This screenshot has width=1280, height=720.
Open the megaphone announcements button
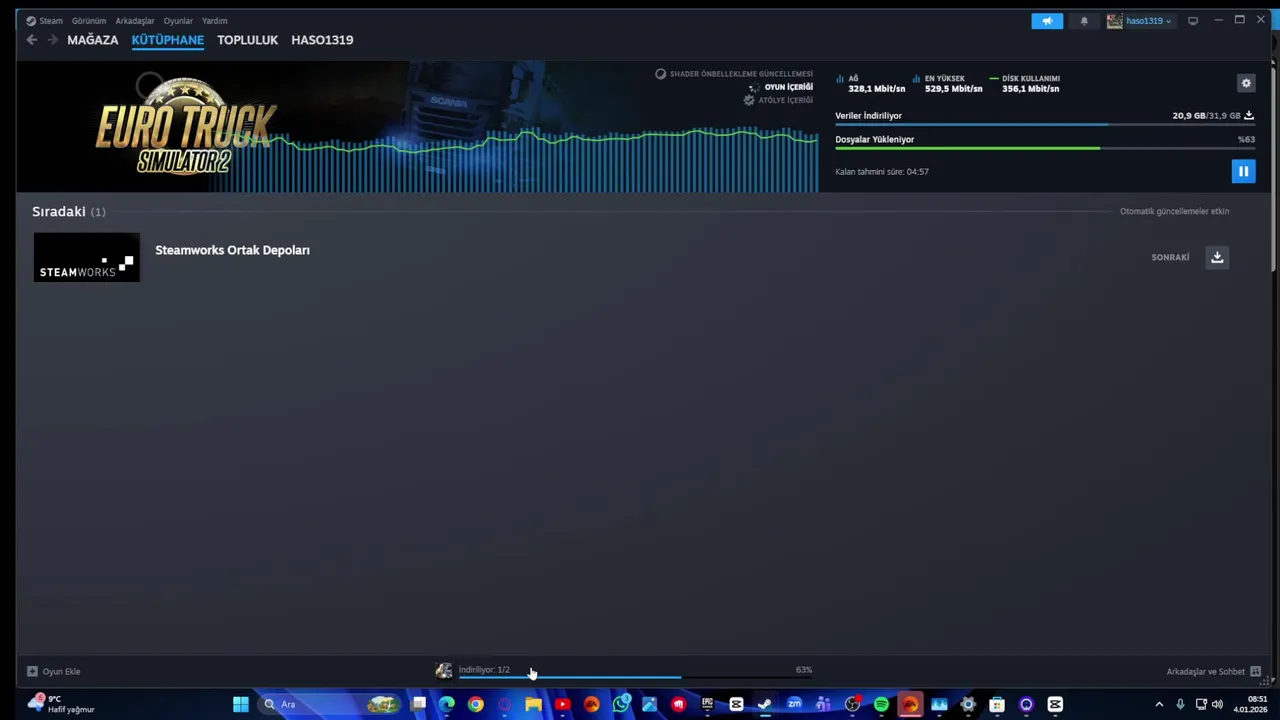coord(1047,21)
